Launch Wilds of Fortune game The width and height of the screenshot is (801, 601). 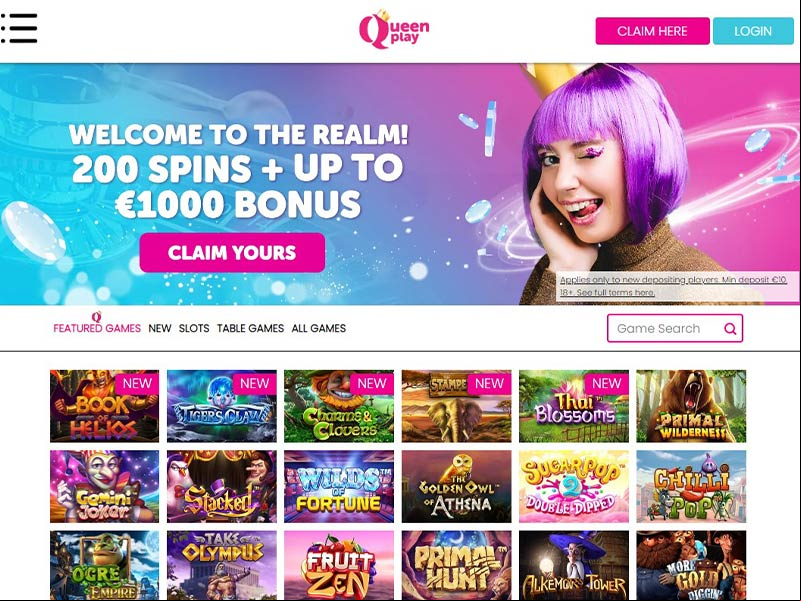339,487
